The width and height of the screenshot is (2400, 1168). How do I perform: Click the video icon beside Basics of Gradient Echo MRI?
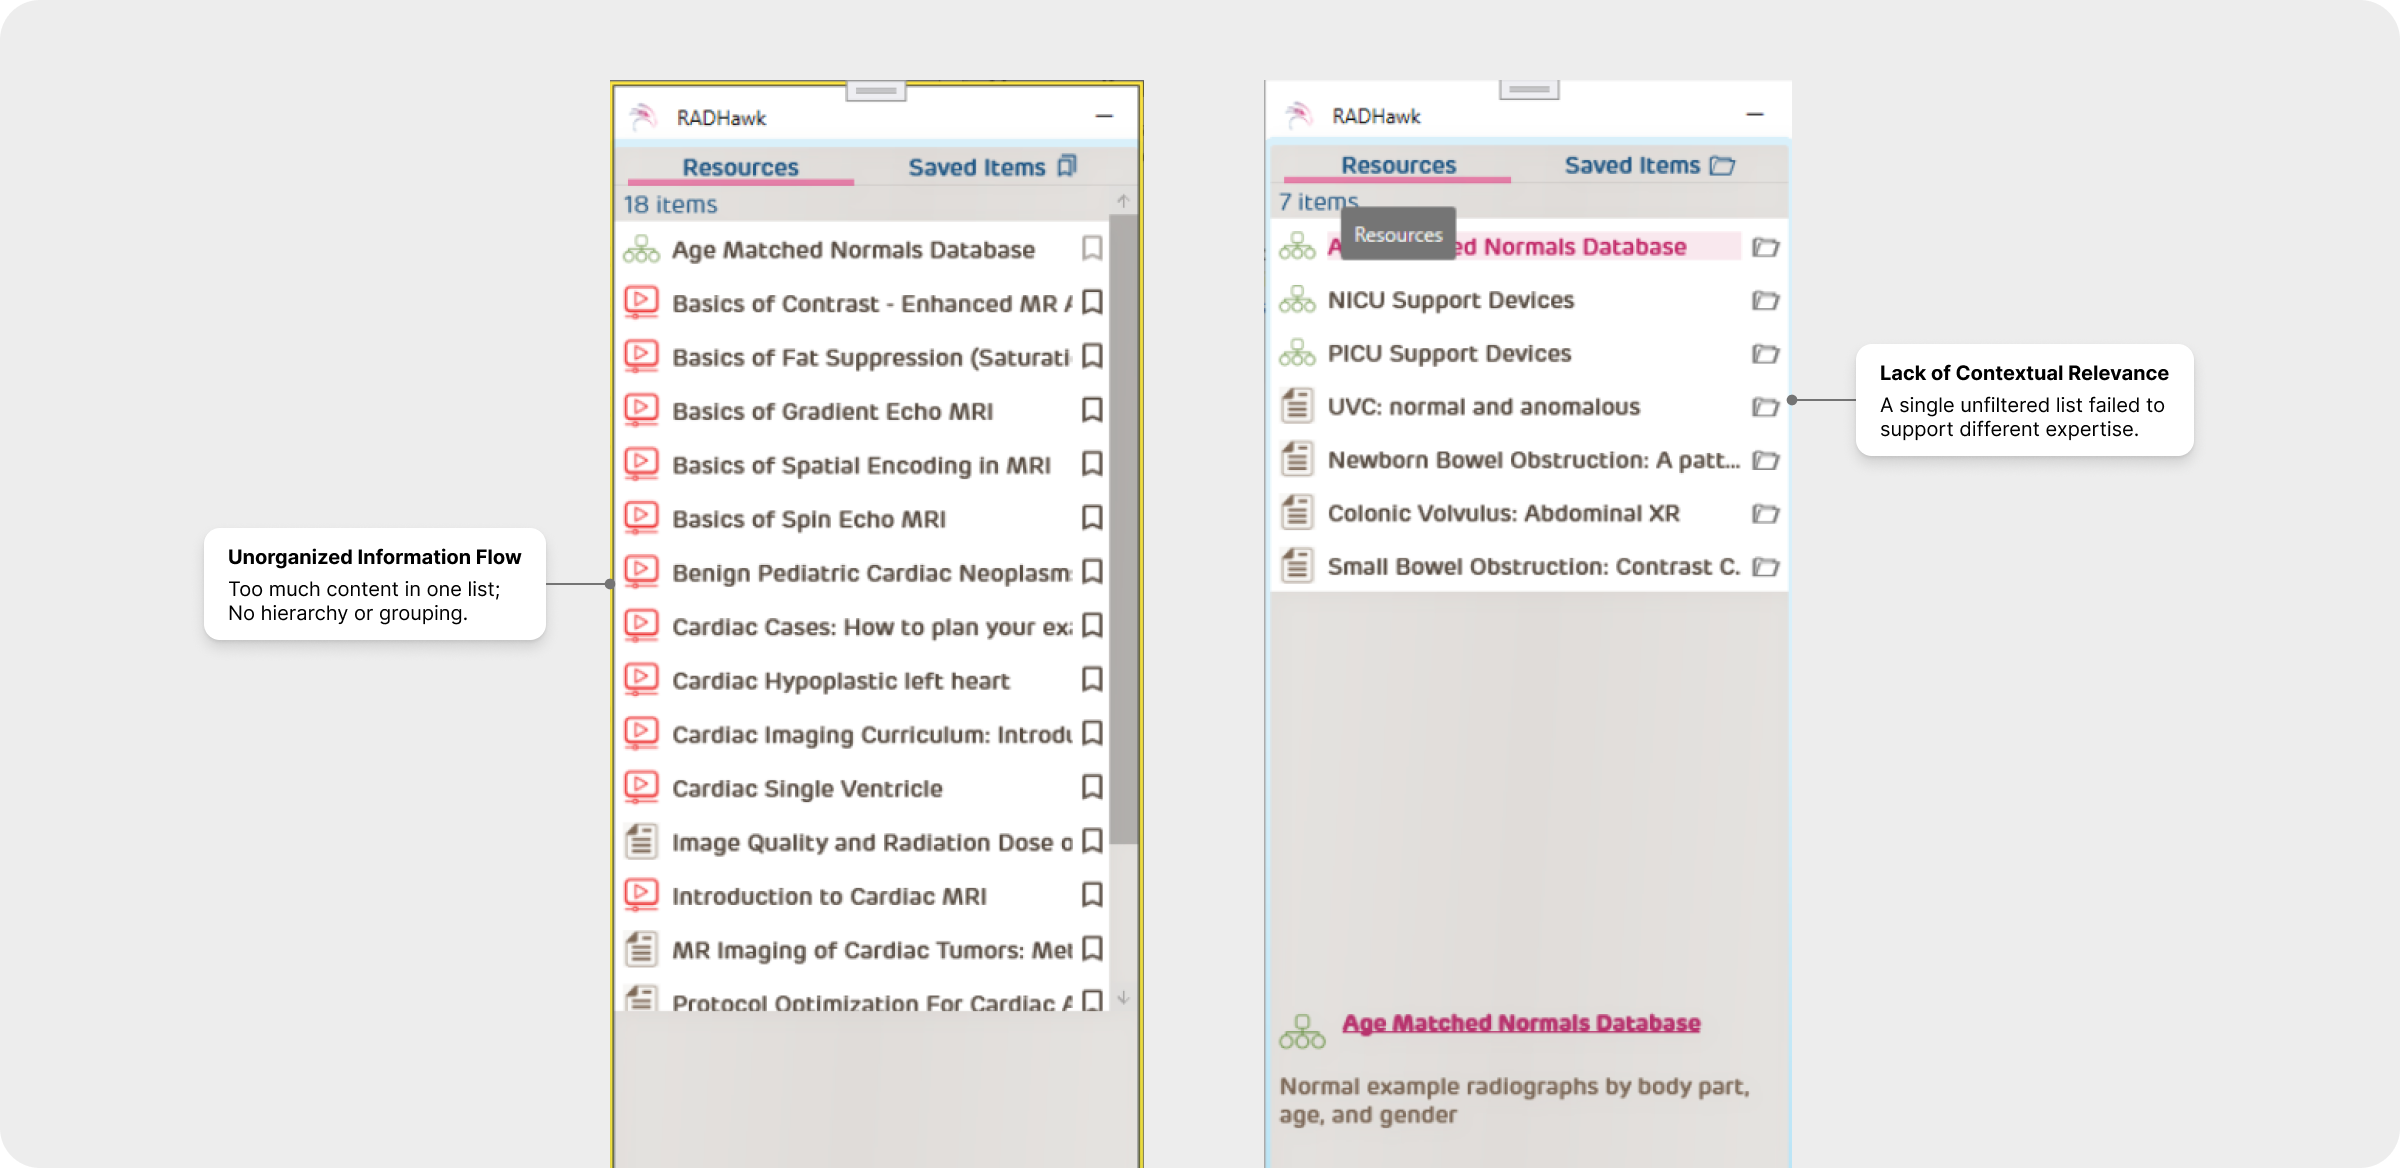pos(641,409)
